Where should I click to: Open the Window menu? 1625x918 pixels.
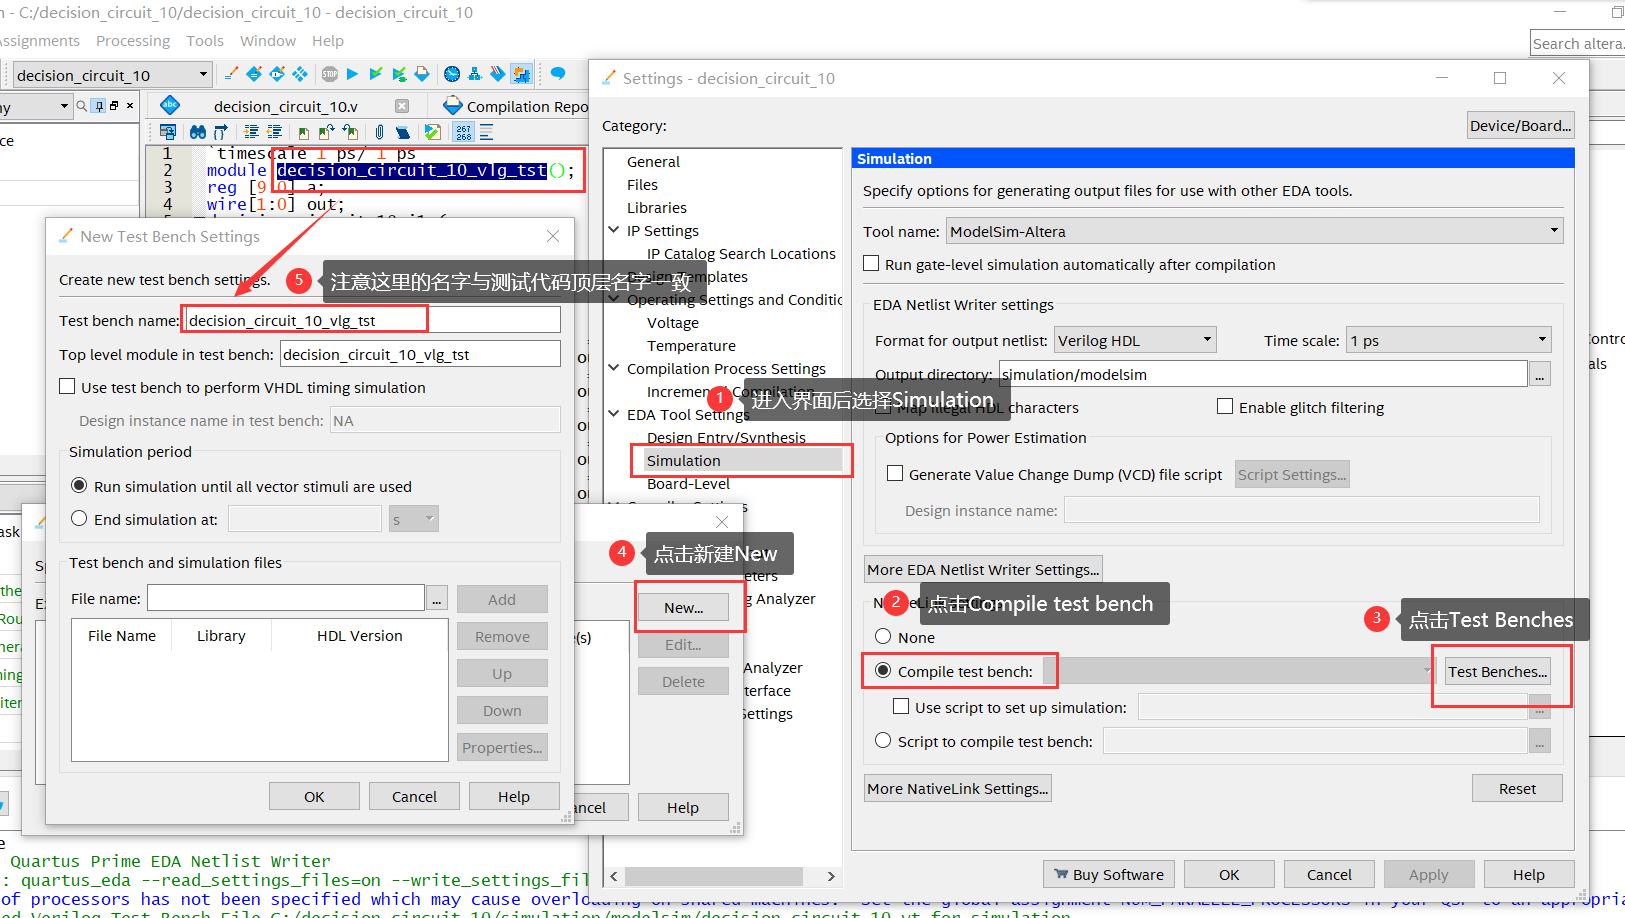(268, 41)
